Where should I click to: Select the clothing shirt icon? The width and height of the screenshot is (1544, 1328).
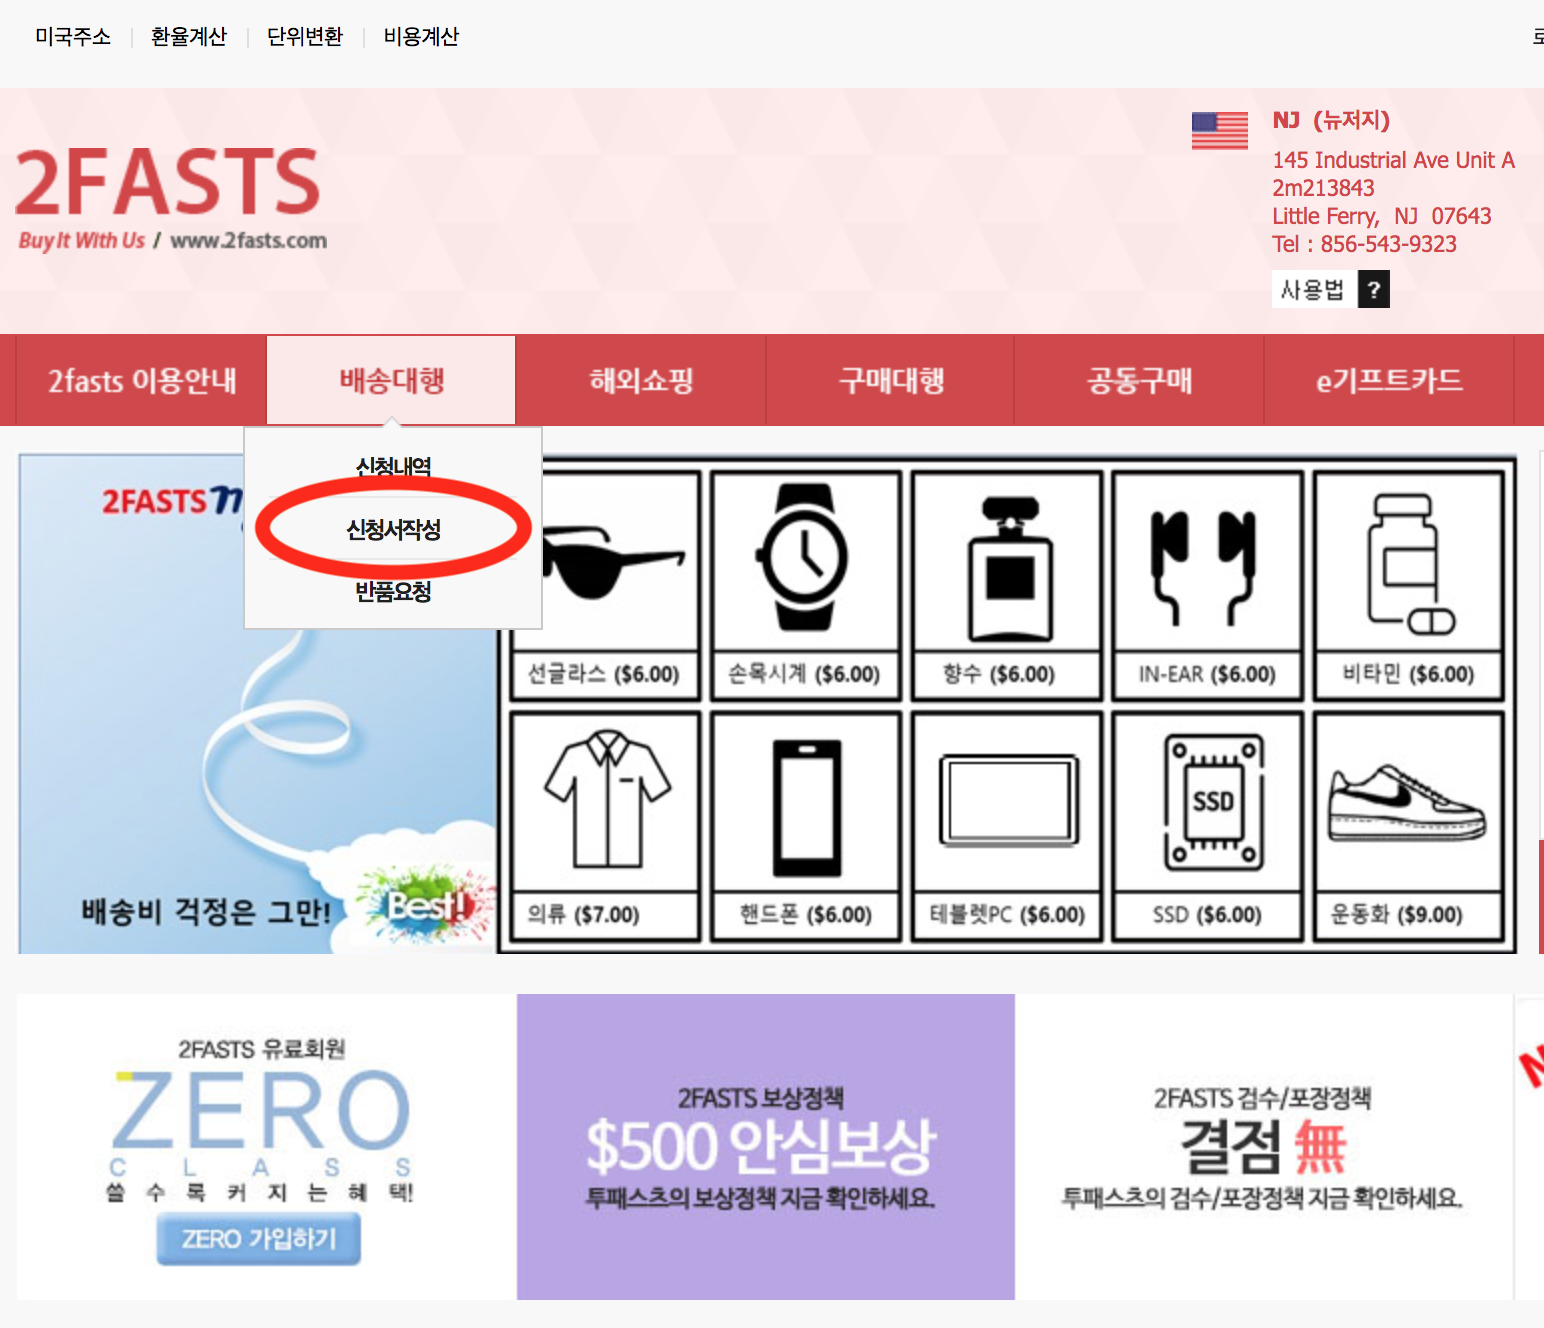tap(607, 798)
